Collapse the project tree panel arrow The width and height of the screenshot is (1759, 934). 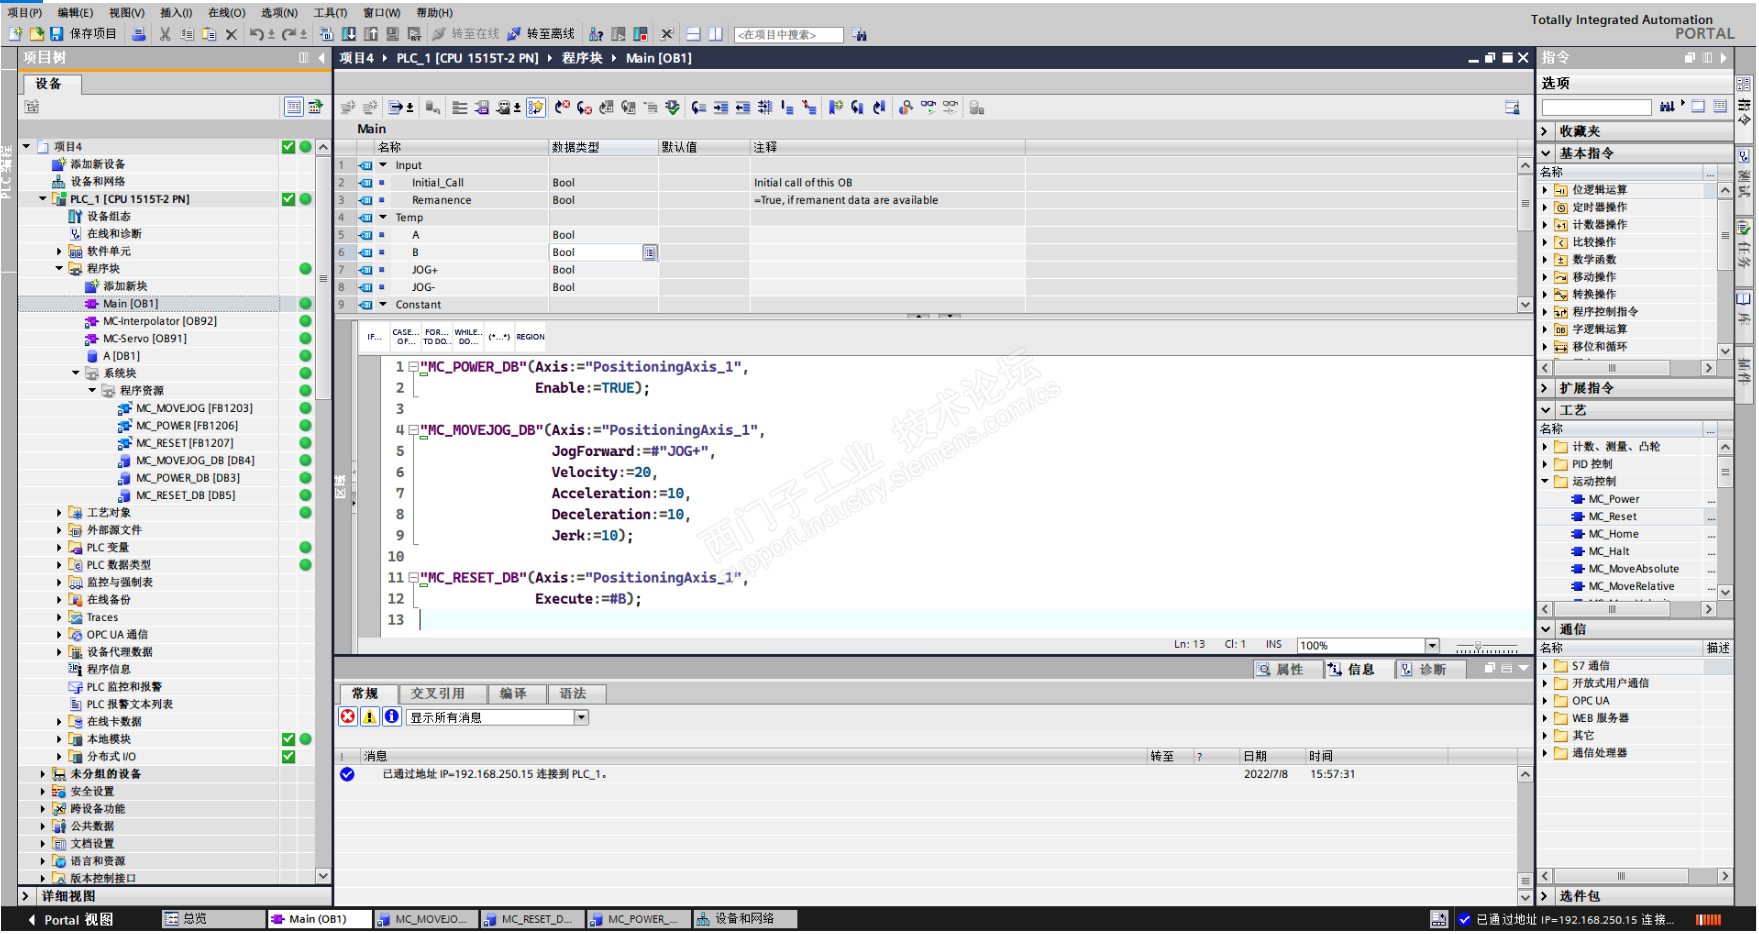[322, 58]
